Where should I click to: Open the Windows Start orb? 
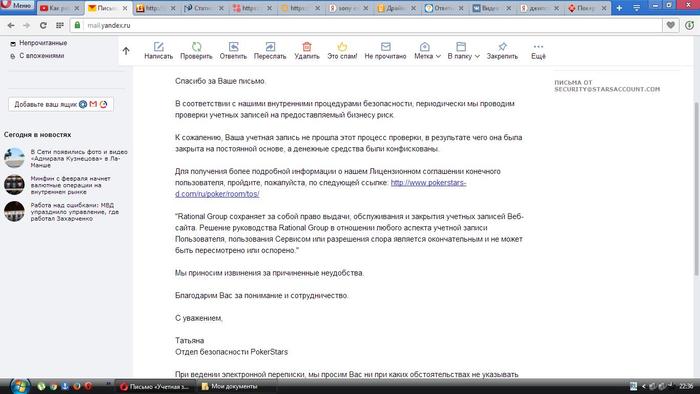[x=20, y=386]
